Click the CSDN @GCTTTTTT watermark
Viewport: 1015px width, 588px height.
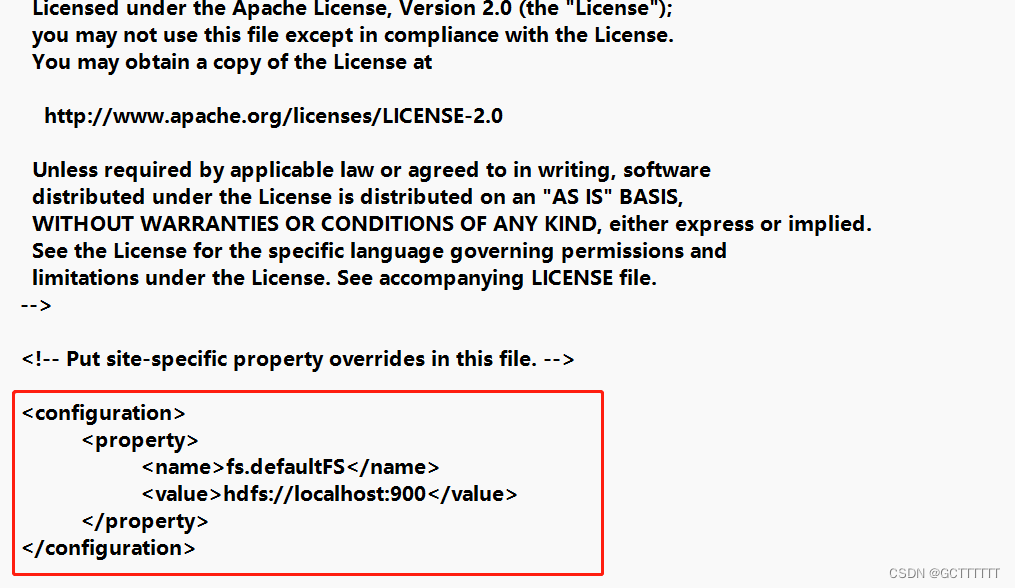tap(944, 573)
